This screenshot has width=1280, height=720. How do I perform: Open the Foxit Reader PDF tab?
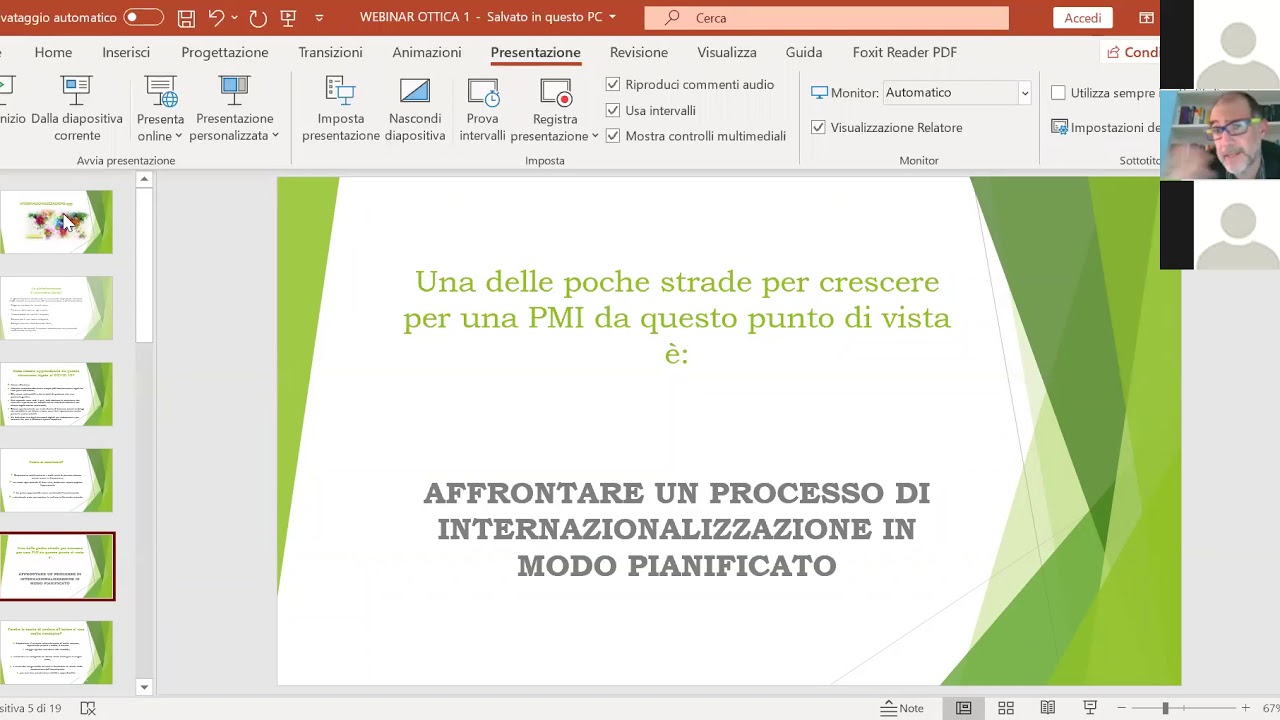click(x=905, y=52)
